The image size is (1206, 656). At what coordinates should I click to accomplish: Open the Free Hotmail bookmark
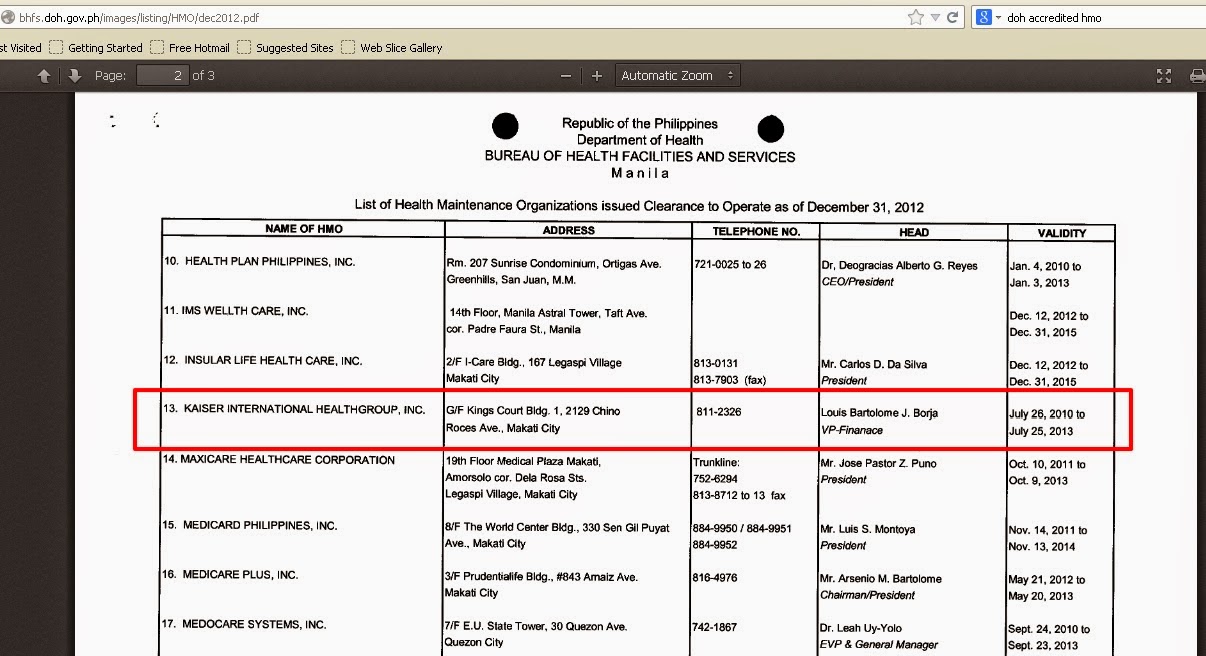pos(190,47)
